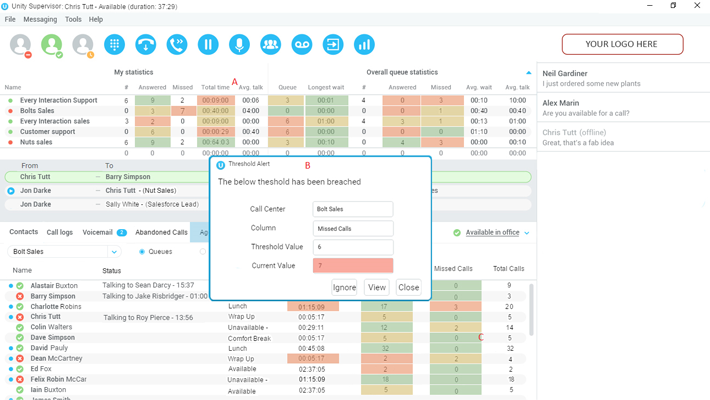
Task: Collapse the overall queue statistics panel
Action: [x=529, y=73]
